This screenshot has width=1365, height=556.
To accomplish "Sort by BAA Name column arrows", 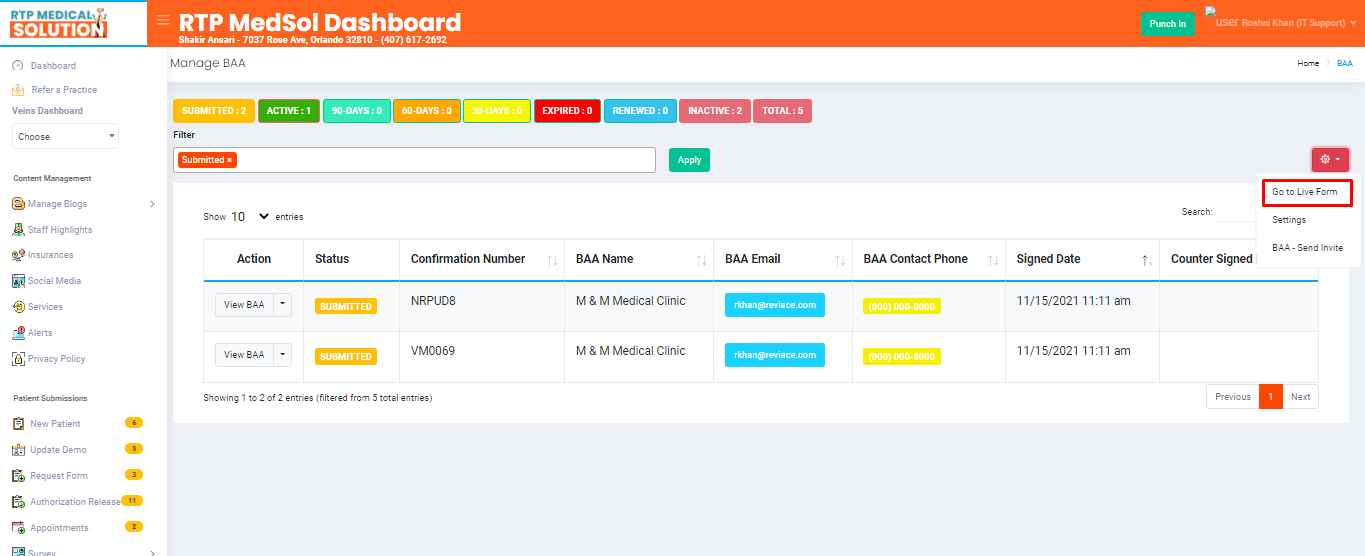I will (x=701, y=260).
